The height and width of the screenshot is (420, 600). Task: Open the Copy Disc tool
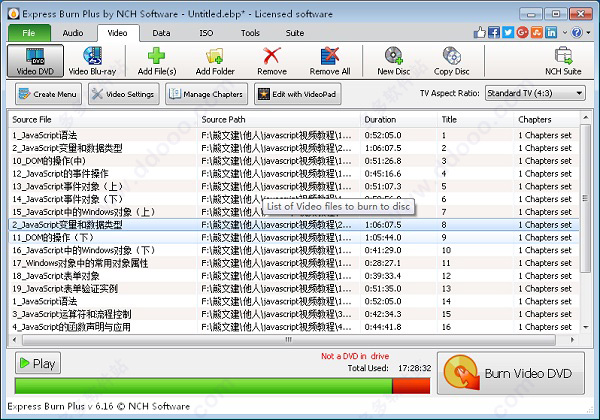[x=452, y=61]
